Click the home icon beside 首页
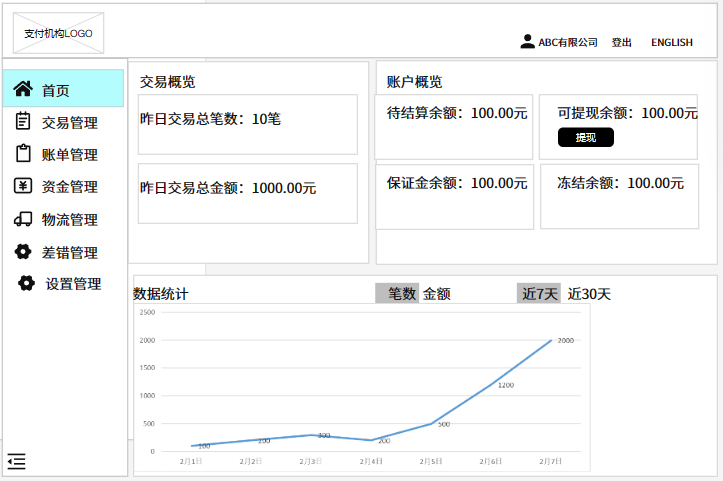Viewport: 723px width, 481px height. click(23, 89)
